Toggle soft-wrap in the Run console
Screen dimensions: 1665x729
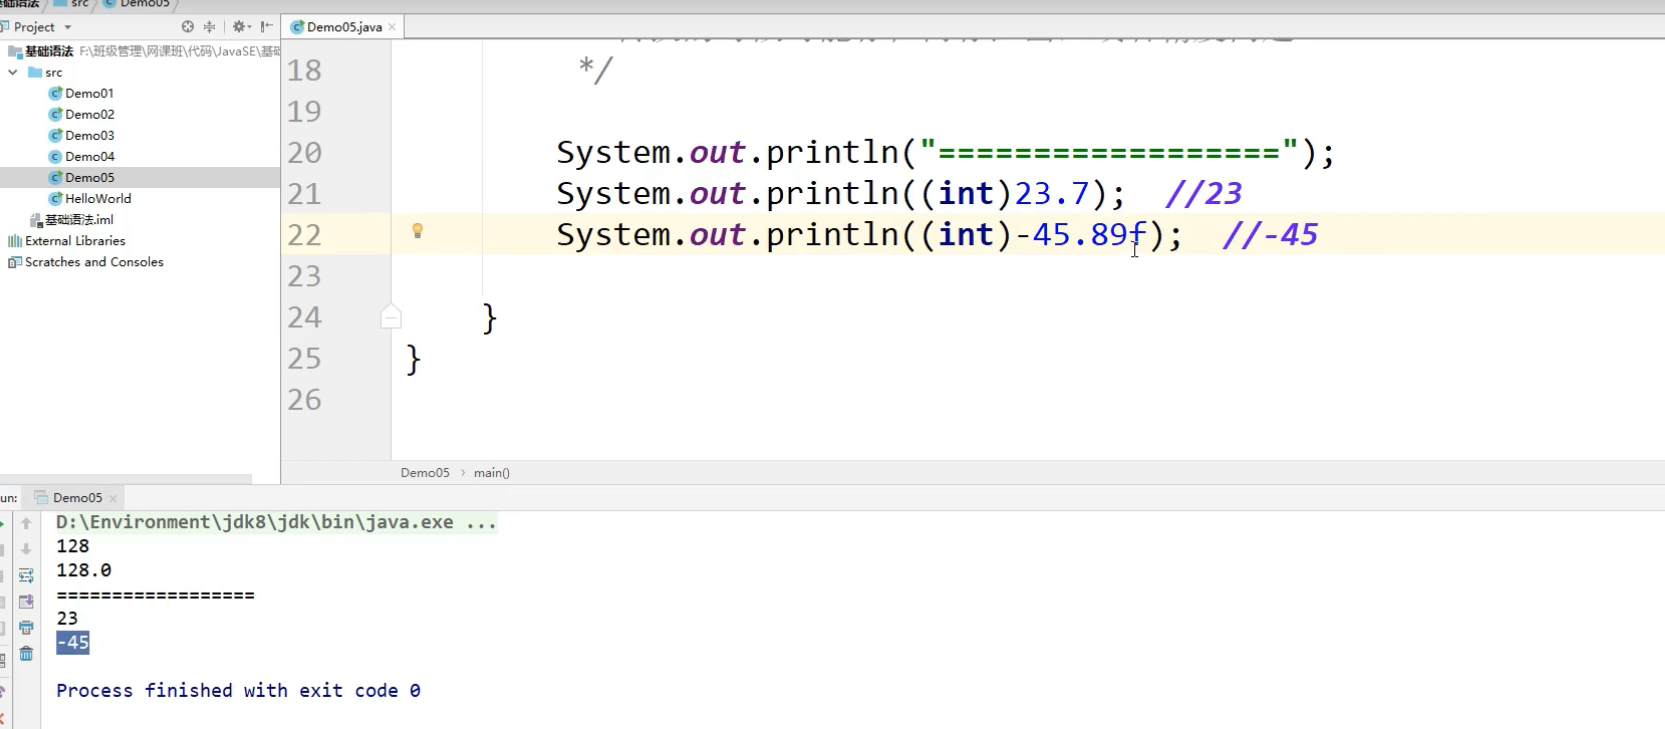26,575
